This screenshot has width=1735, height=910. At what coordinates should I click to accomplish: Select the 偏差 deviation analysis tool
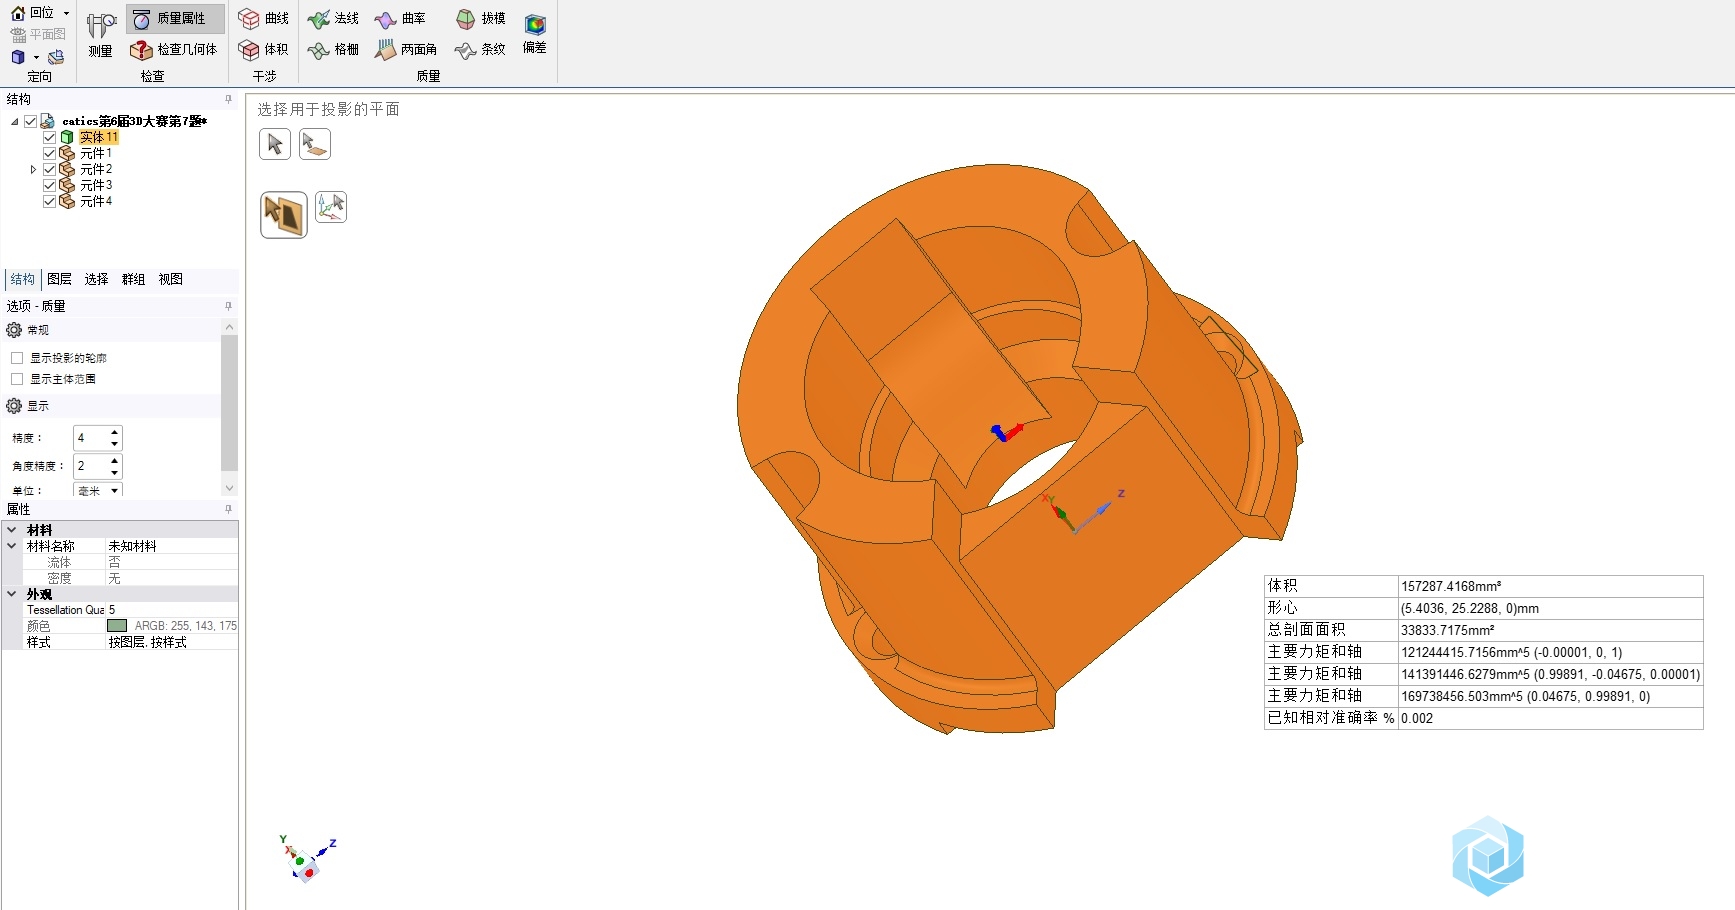click(535, 34)
